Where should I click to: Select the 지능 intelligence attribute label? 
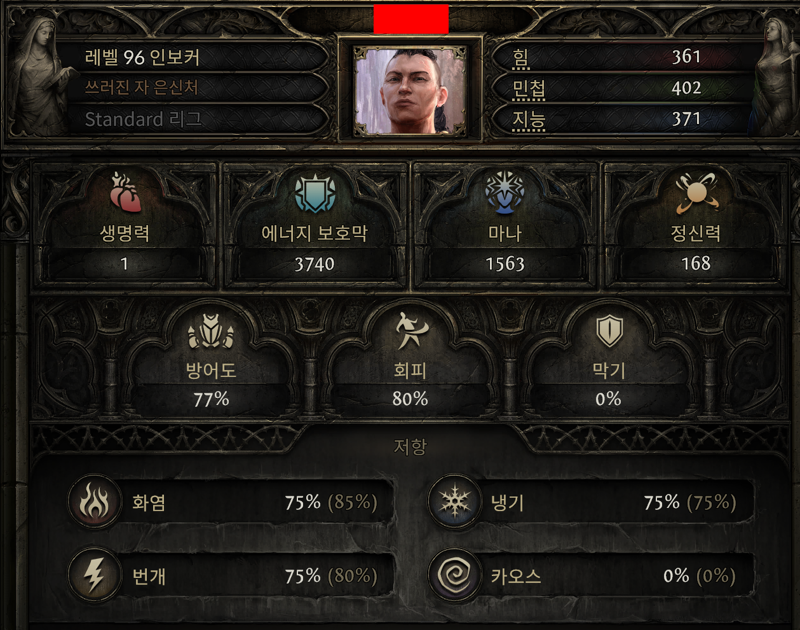529,120
